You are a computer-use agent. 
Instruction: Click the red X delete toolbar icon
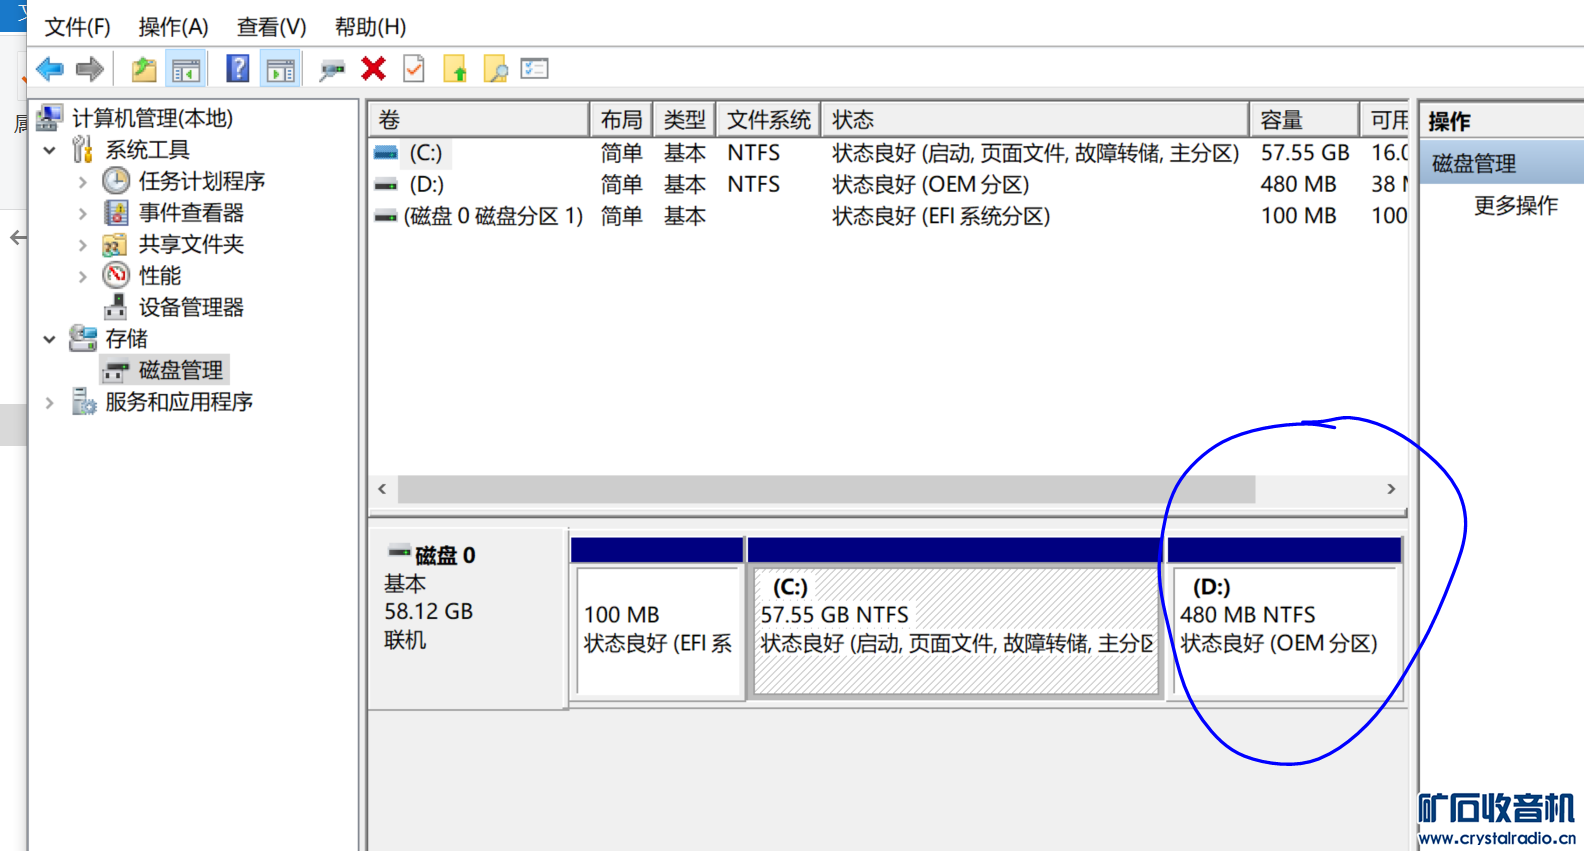(374, 69)
